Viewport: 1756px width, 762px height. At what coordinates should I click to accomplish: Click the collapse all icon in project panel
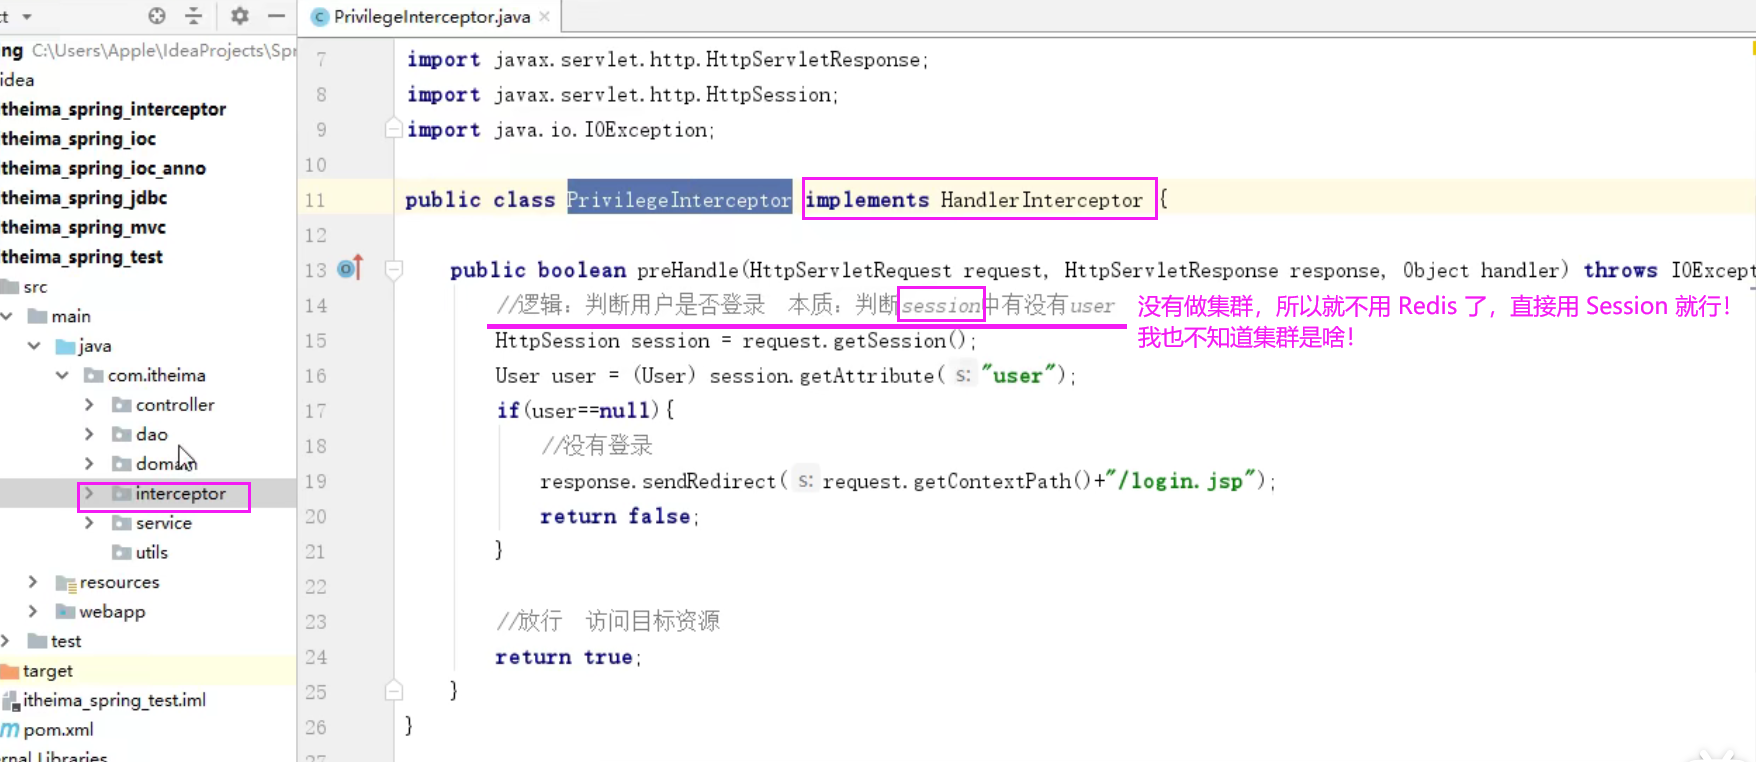coord(194,16)
